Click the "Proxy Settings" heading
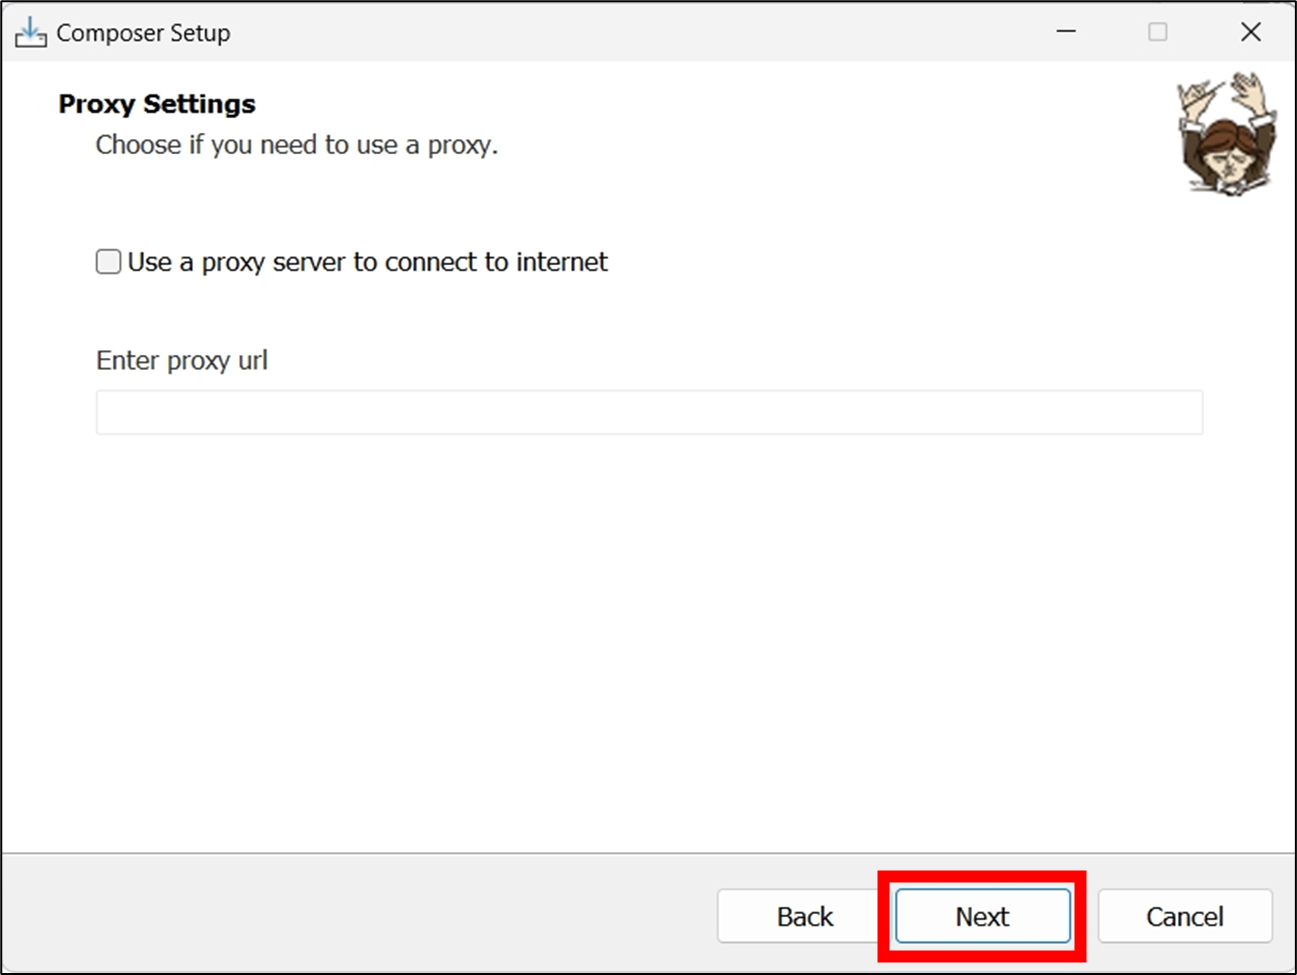 click(x=157, y=104)
